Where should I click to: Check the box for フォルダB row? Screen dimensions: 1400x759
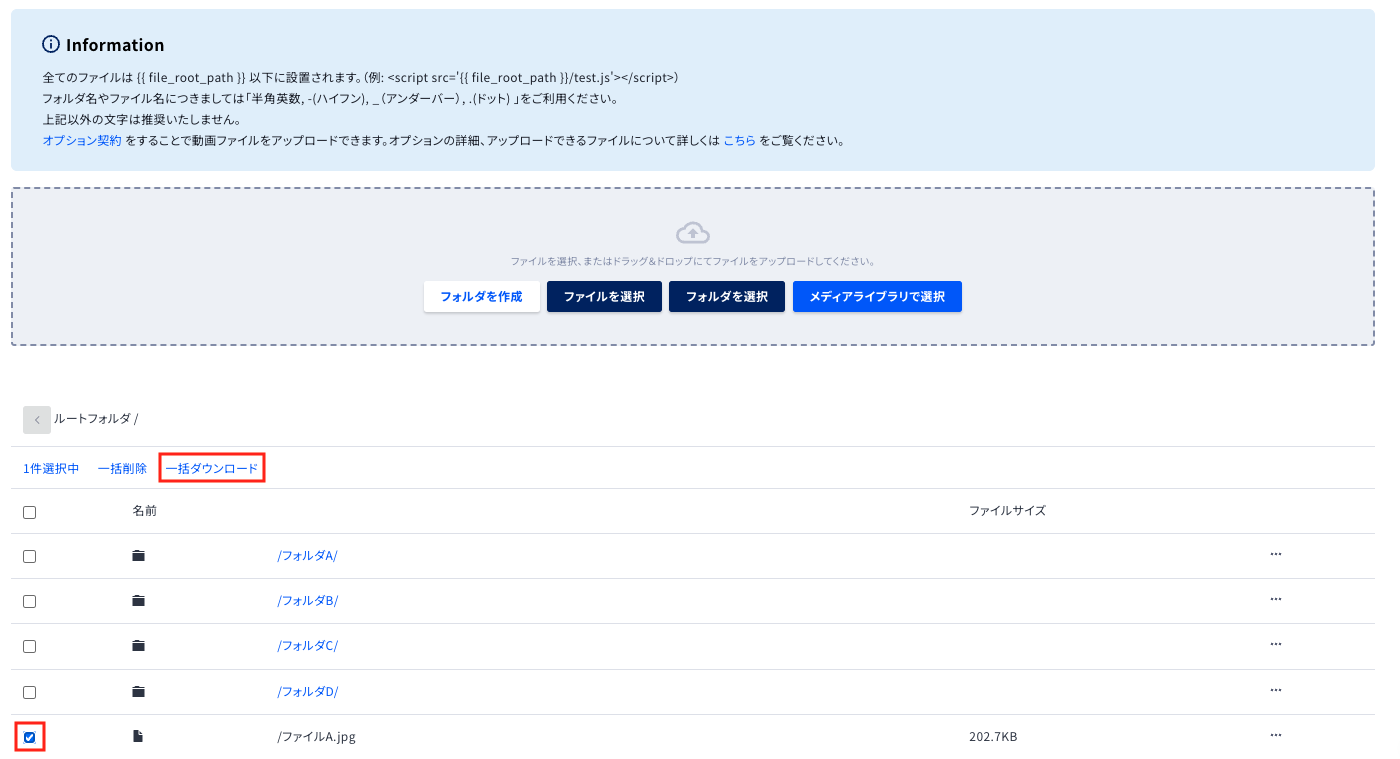29,602
